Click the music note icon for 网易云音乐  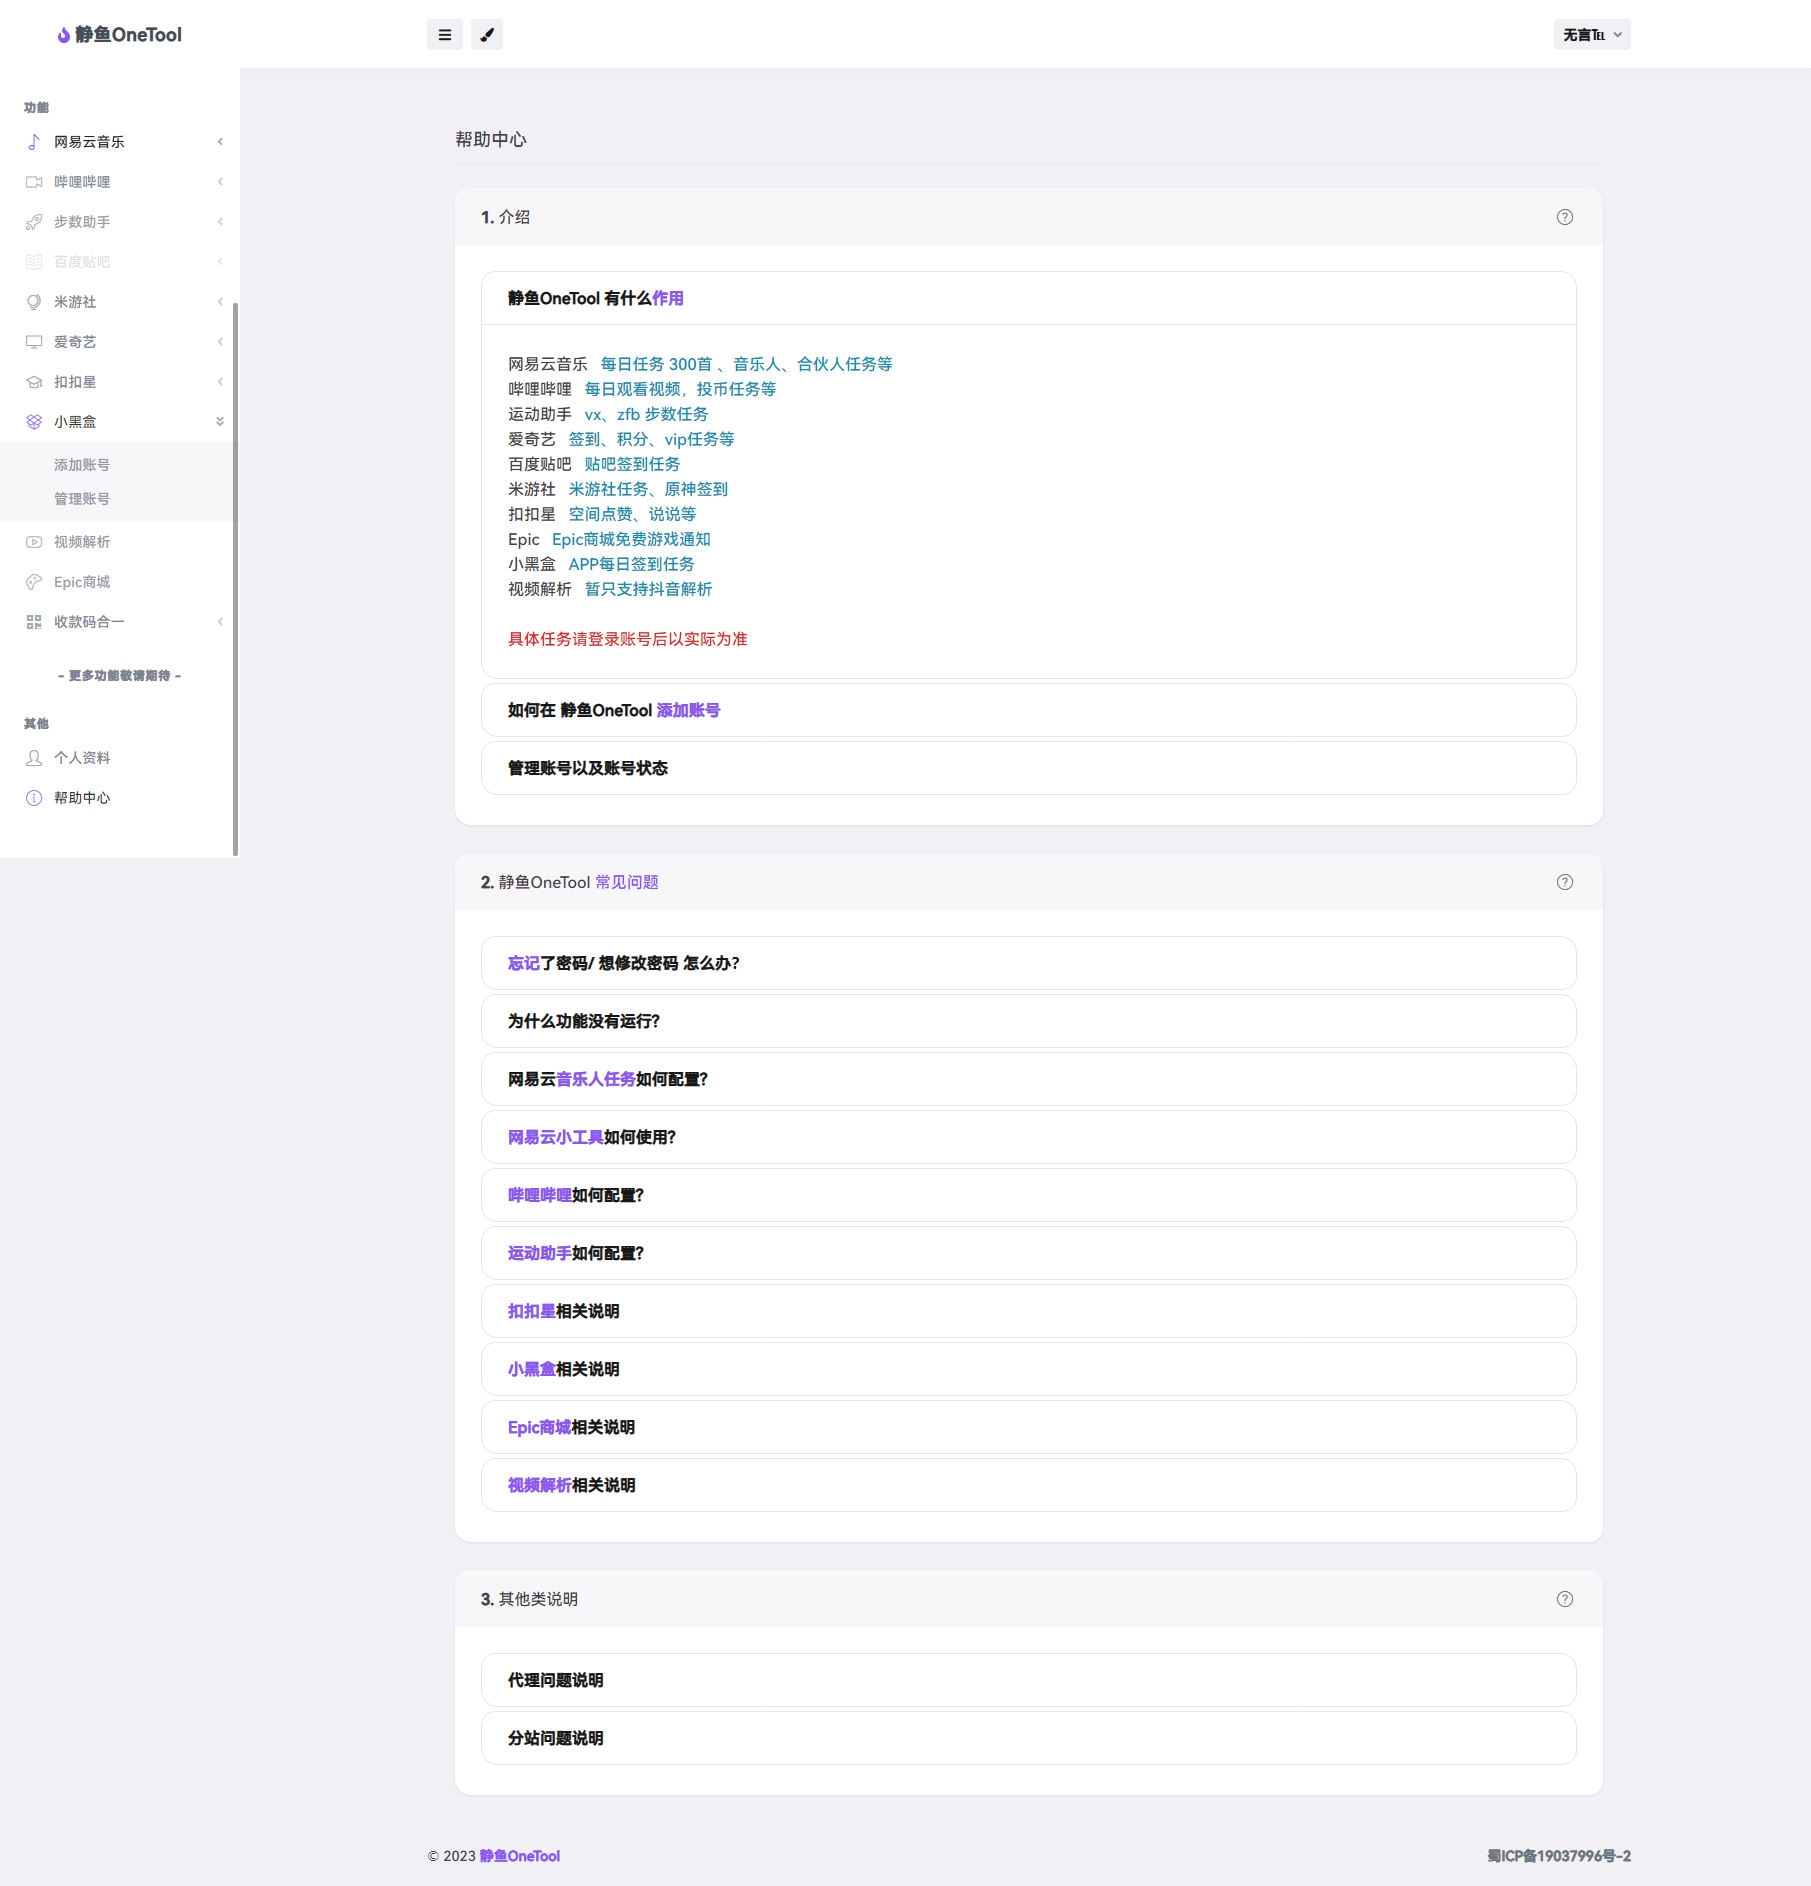[34, 142]
